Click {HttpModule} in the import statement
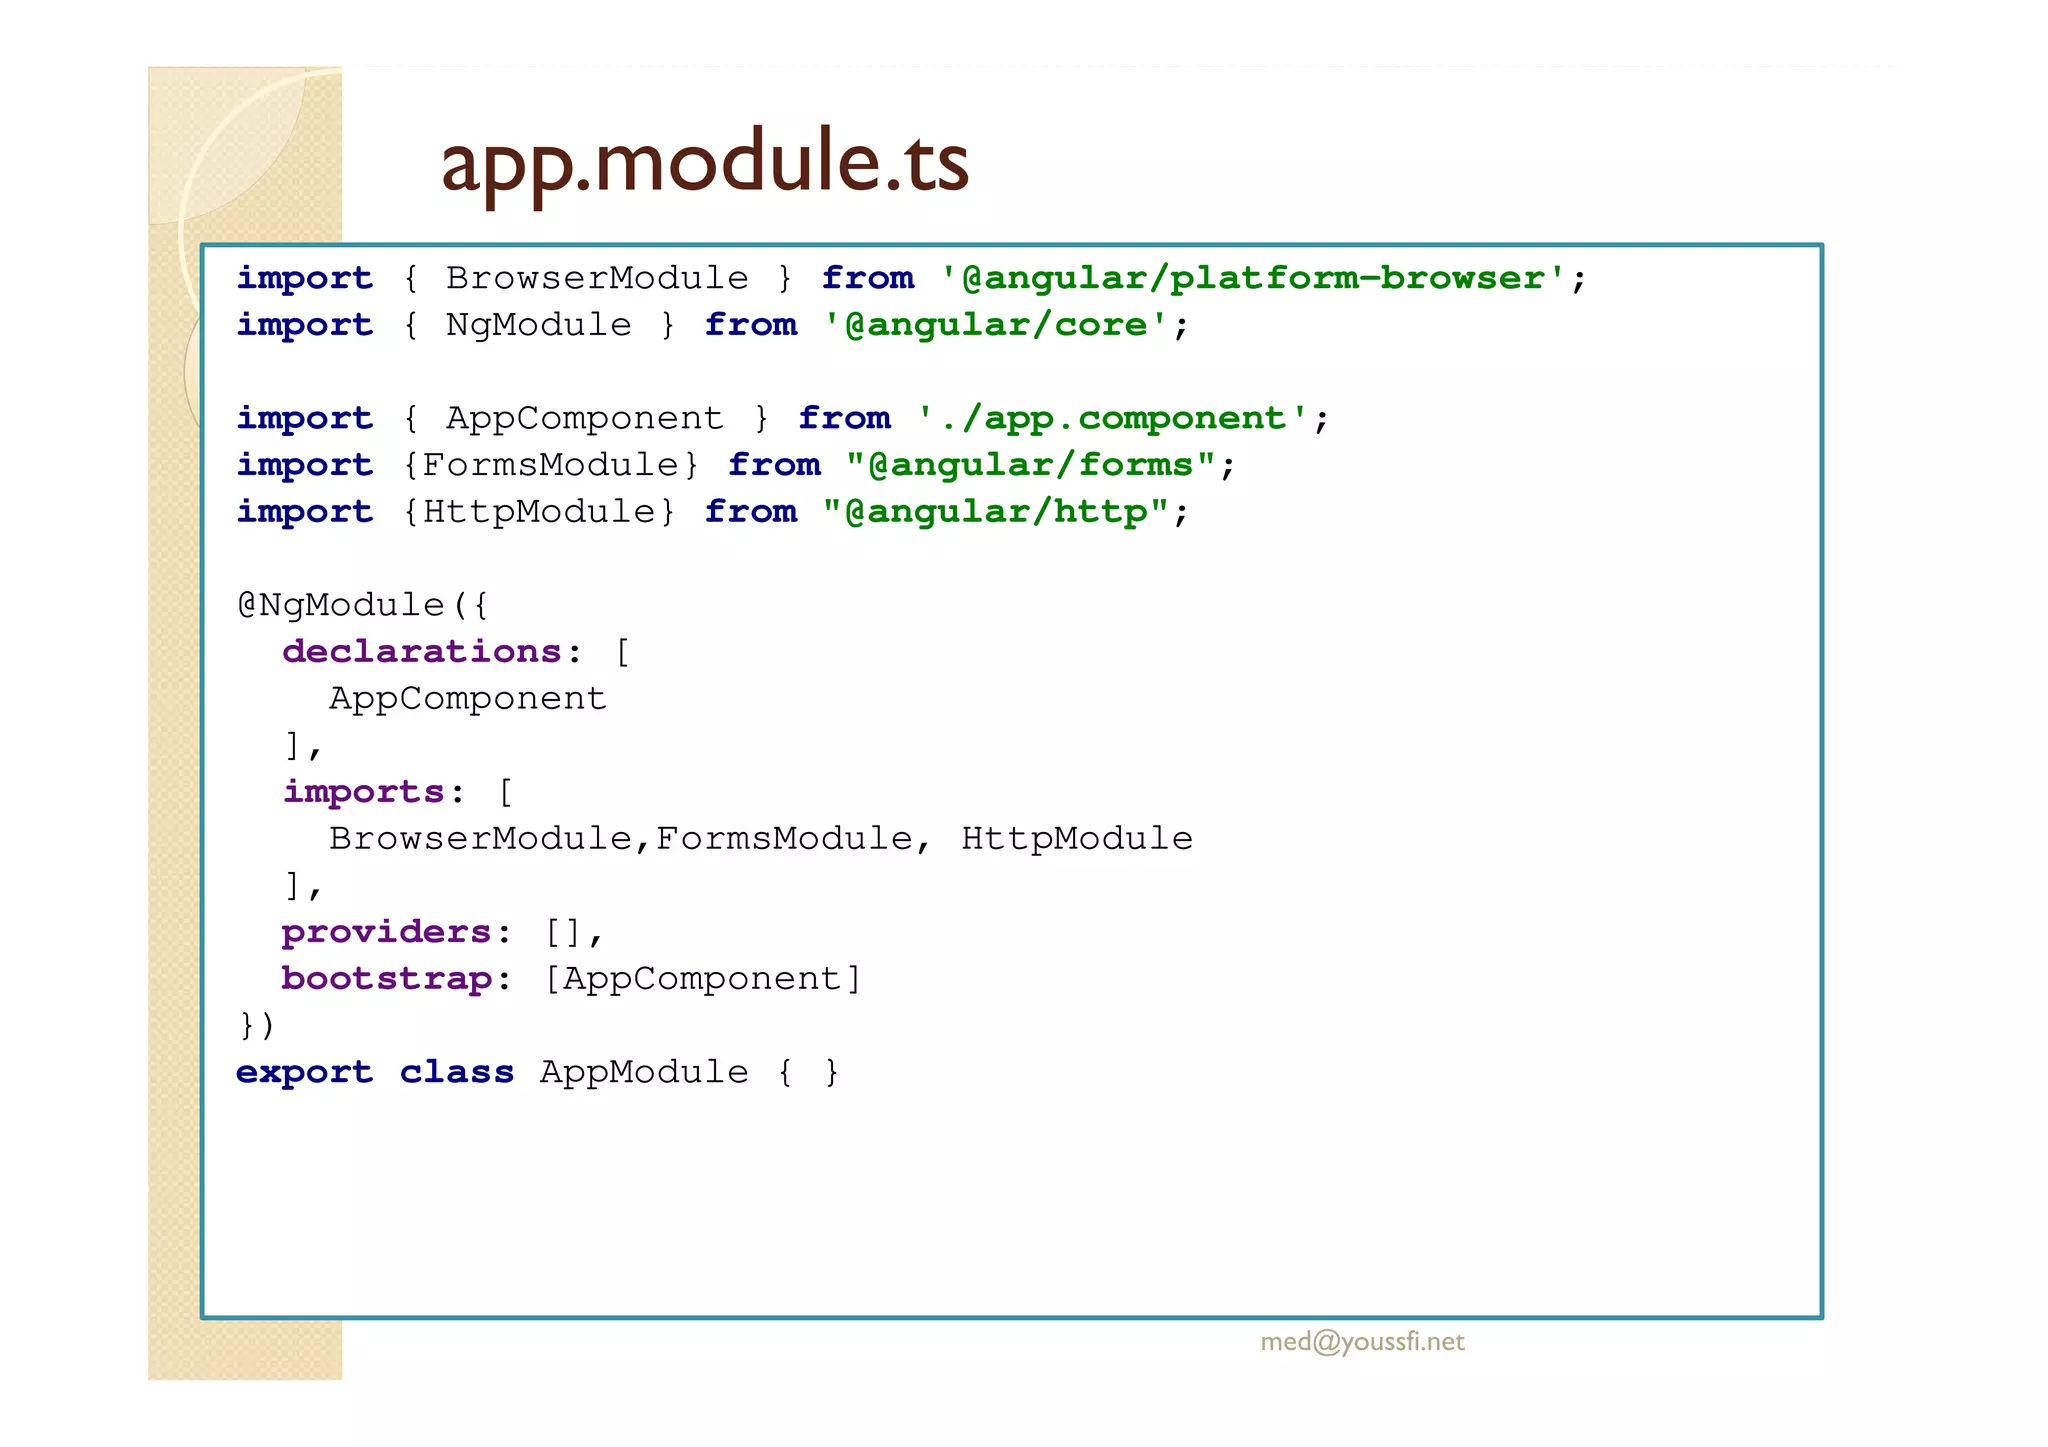Viewport: 2048px width, 1447px height. 539,512
